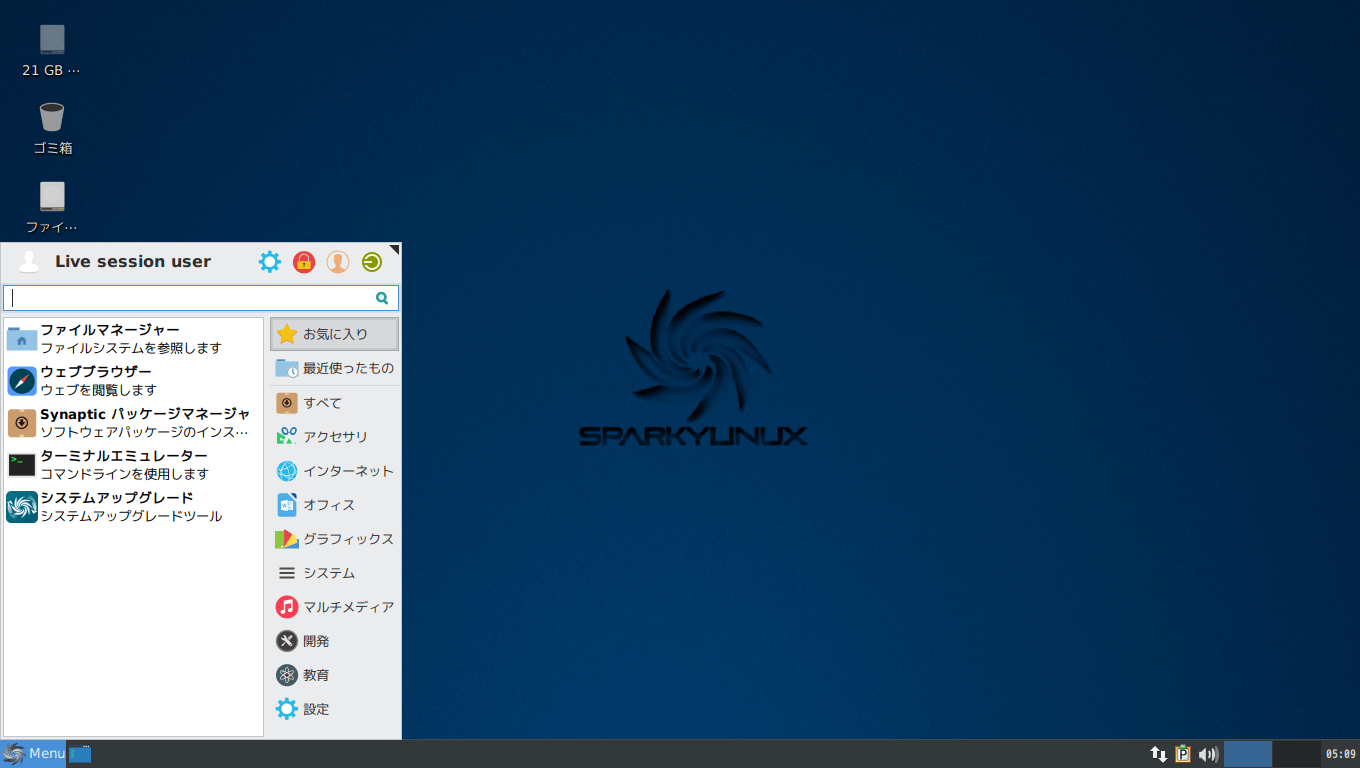Select the 設定 category

pos(334,709)
